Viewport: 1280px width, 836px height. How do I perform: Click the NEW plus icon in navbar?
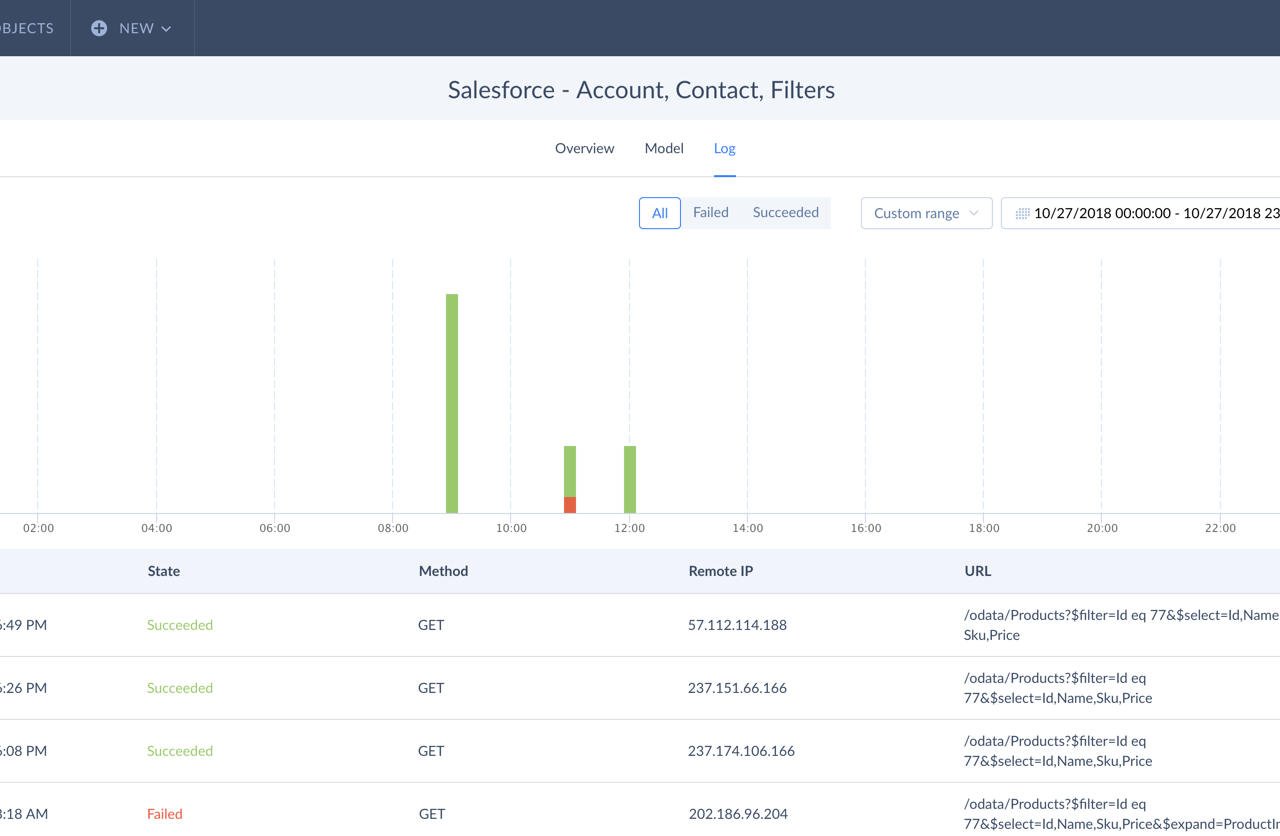(x=99, y=28)
